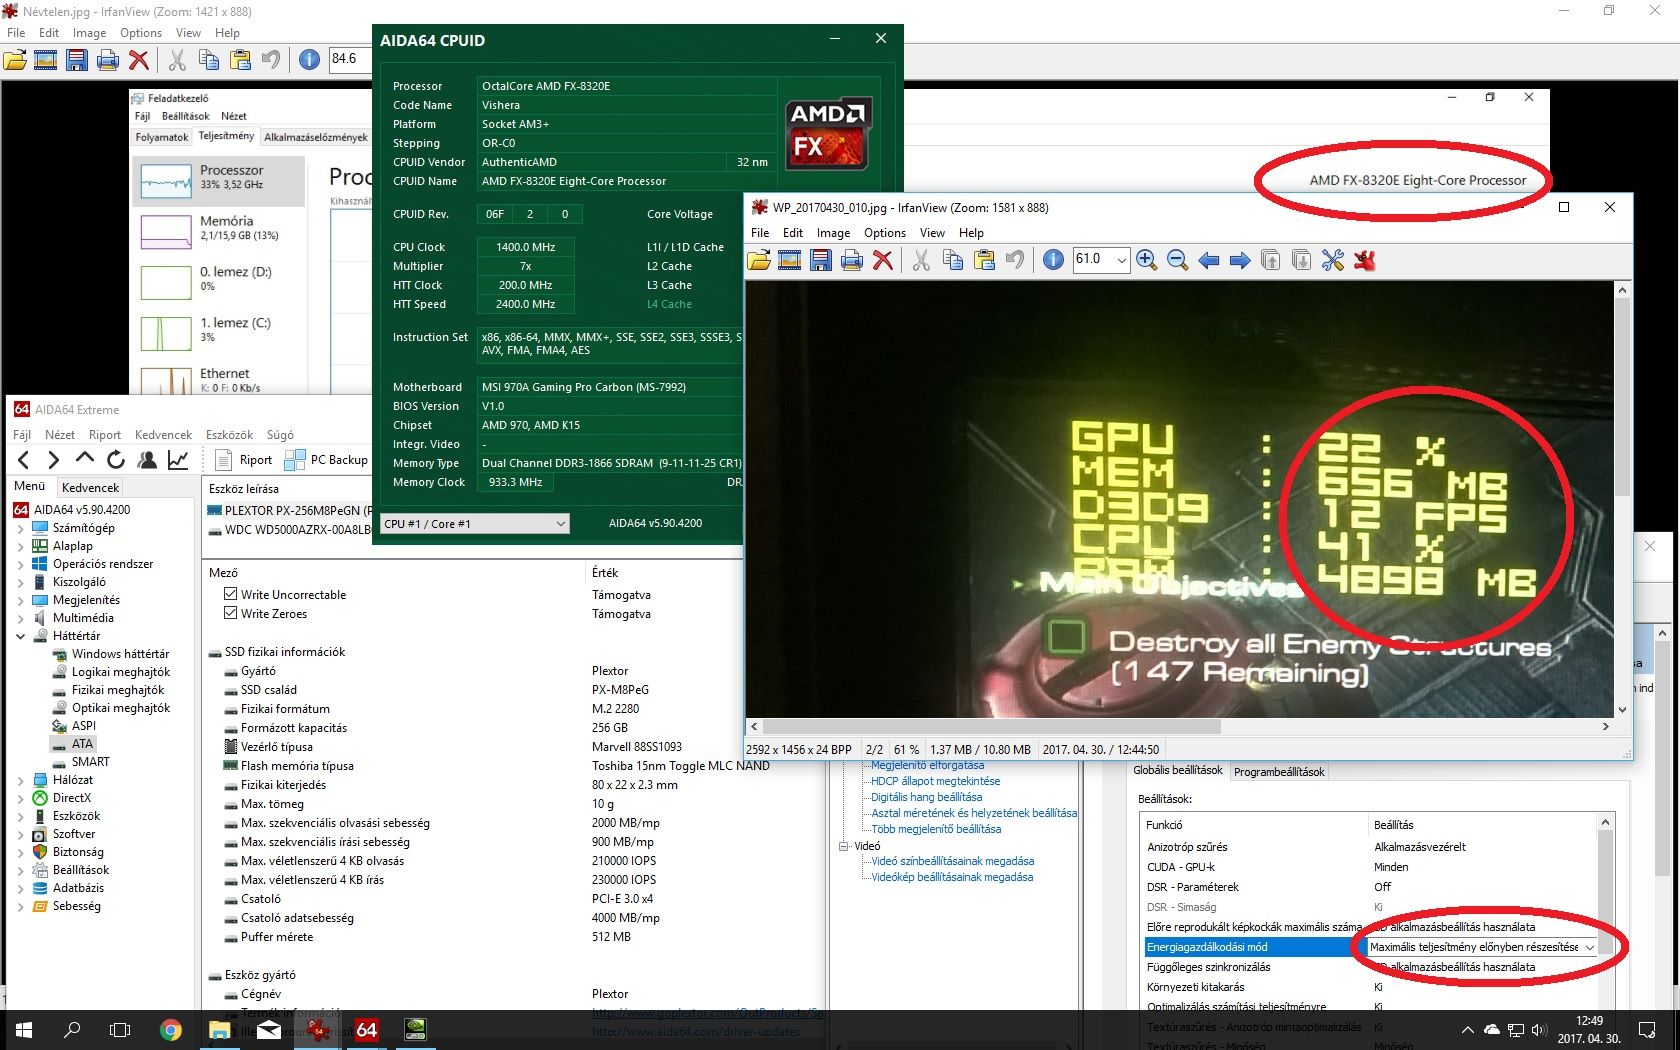The width and height of the screenshot is (1680, 1050).
Task: Open the NVIDIA Control Panel taskbar icon
Action: coord(415,1030)
